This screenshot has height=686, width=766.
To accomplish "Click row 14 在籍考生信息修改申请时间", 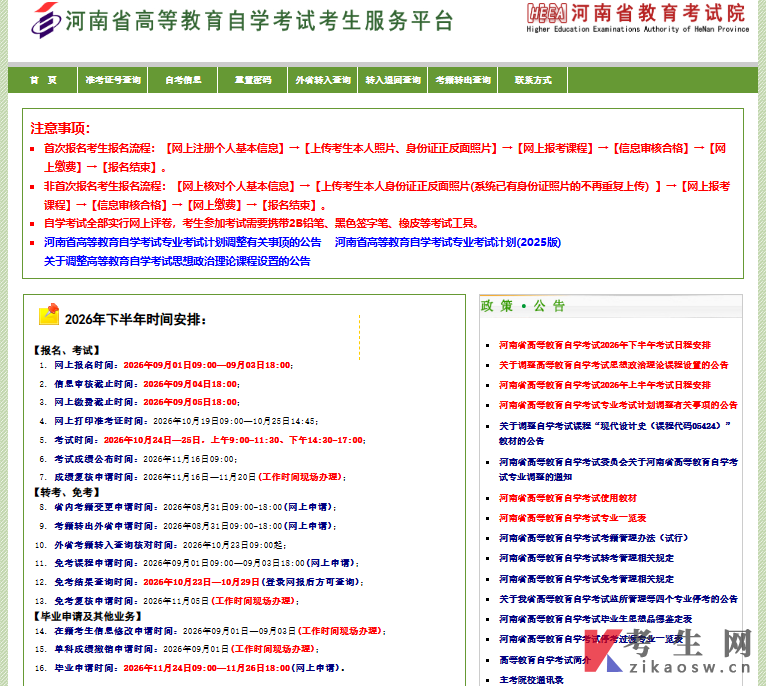I will click(210, 631).
